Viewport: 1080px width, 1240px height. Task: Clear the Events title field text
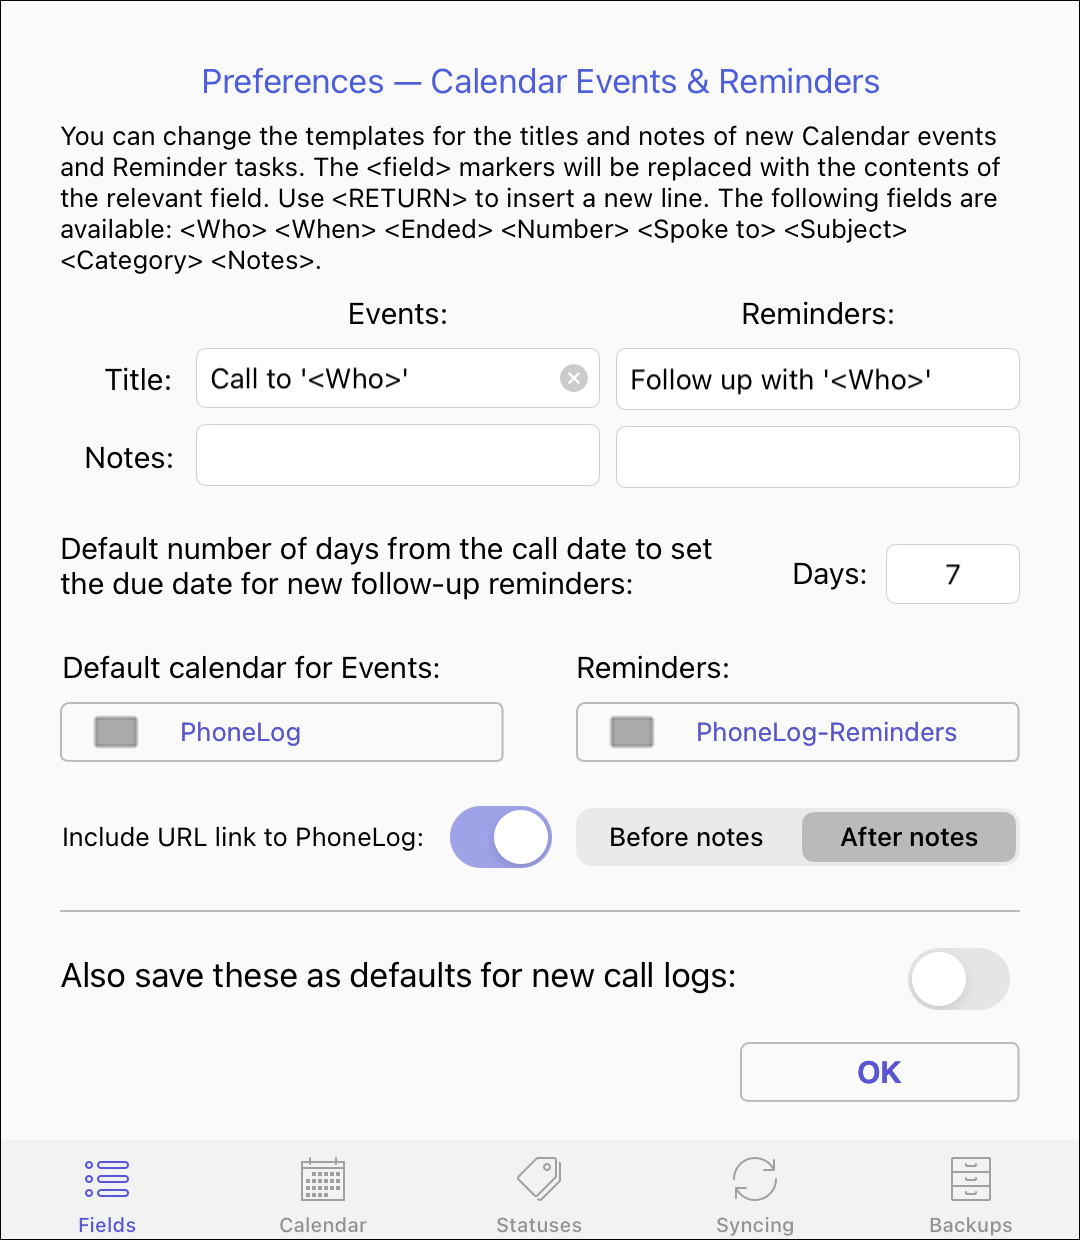coord(574,378)
